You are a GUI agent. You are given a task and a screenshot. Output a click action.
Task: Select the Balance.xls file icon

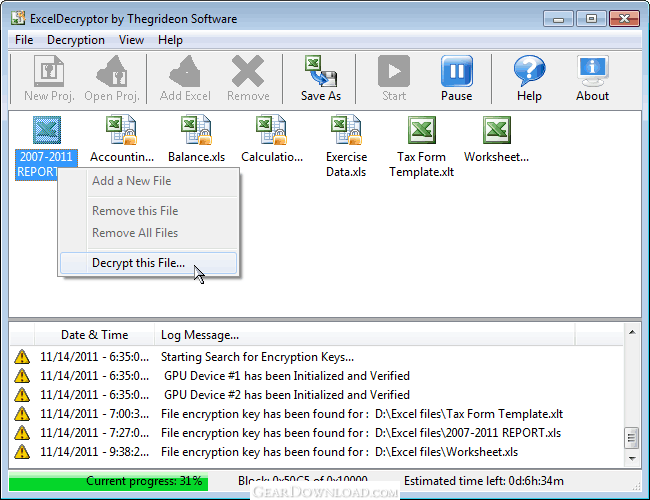196,130
